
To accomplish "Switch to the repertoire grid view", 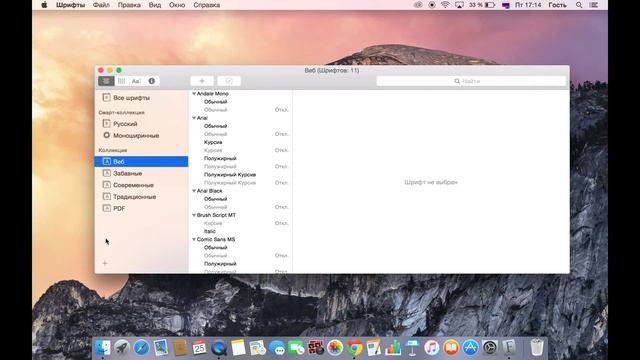I will (x=122, y=81).
